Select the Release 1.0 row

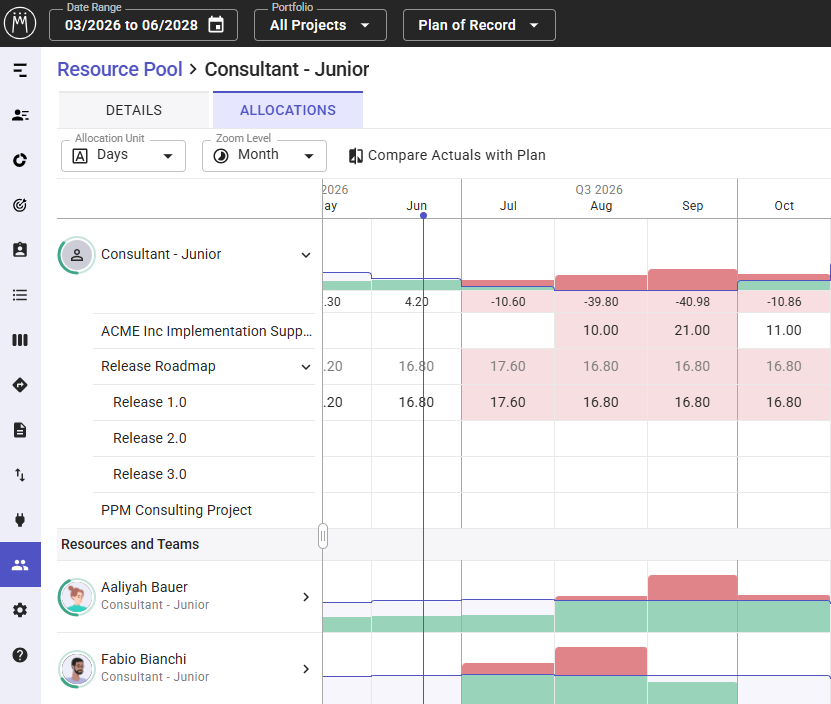204,402
